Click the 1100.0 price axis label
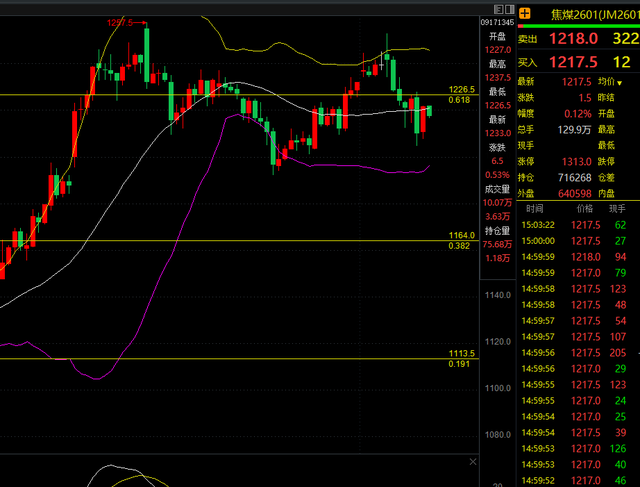This screenshot has height=487, width=640. tap(498, 388)
